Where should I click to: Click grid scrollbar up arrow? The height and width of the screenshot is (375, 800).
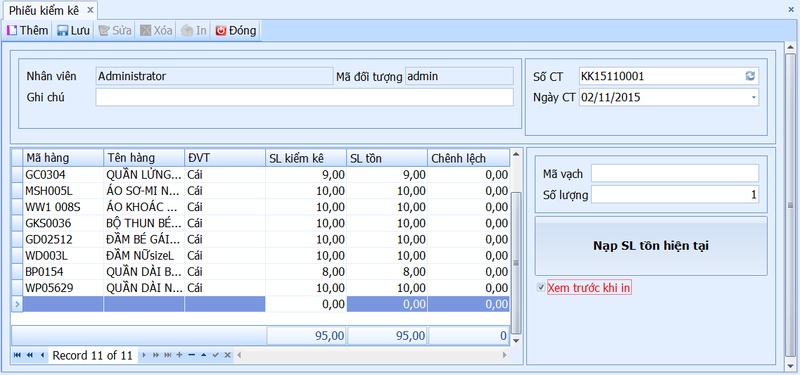pyautogui.click(x=516, y=154)
